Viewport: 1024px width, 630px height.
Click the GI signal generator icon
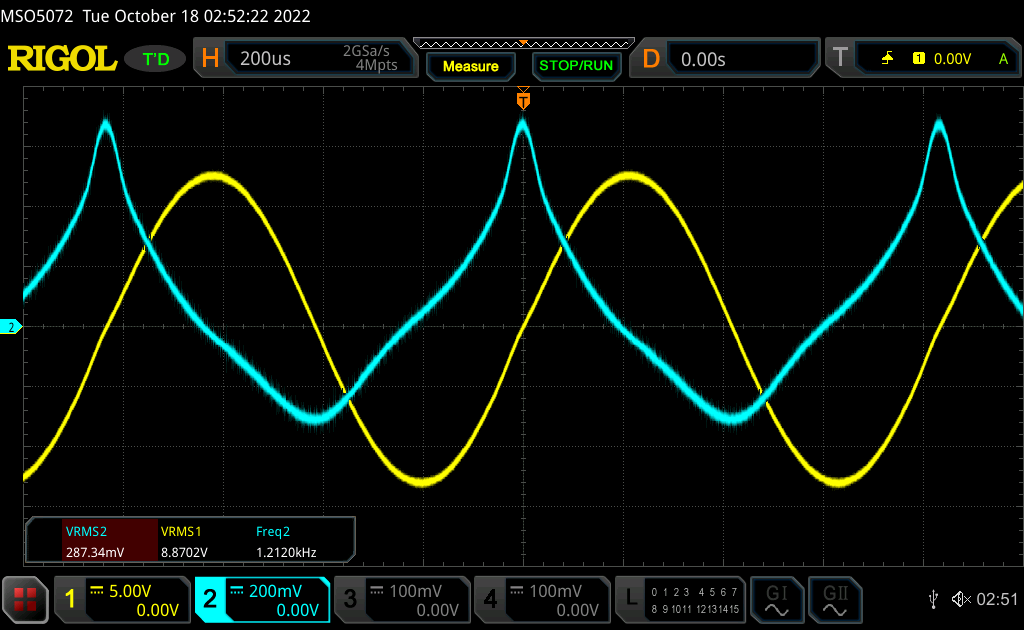(776, 599)
